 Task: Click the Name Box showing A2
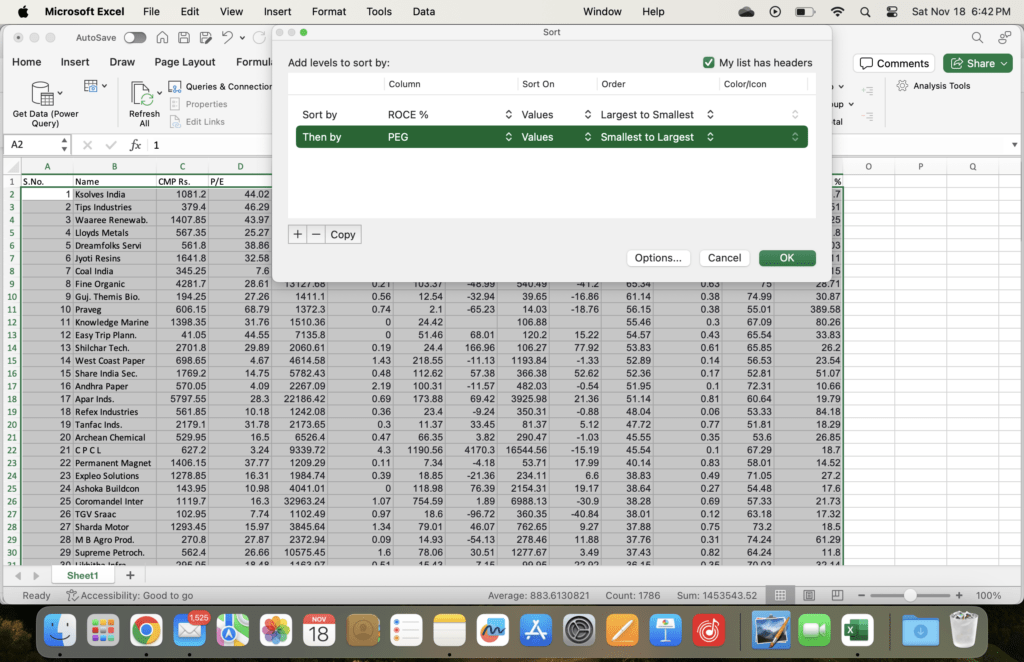(37, 145)
